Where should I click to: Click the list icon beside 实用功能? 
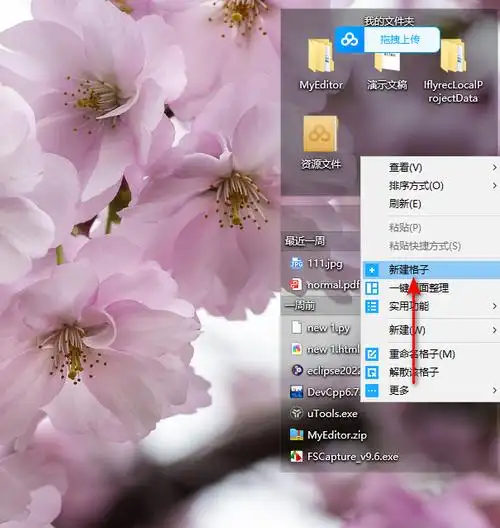click(372, 307)
